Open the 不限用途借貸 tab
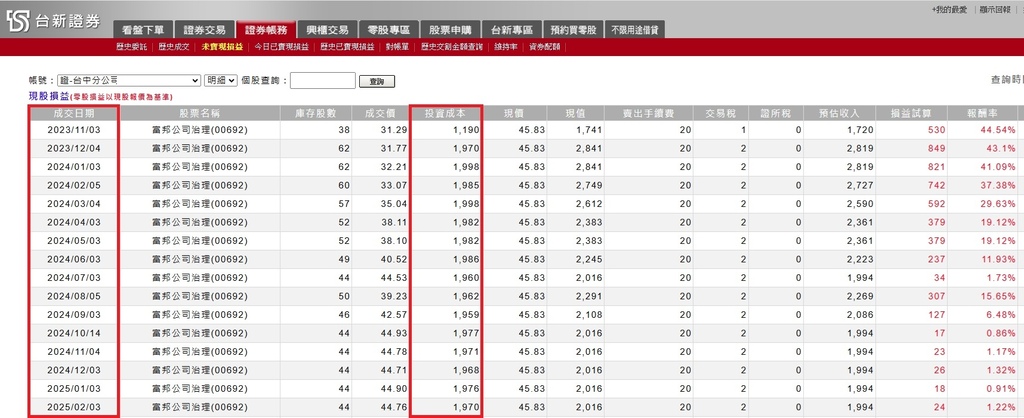 (x=635, y=29)
